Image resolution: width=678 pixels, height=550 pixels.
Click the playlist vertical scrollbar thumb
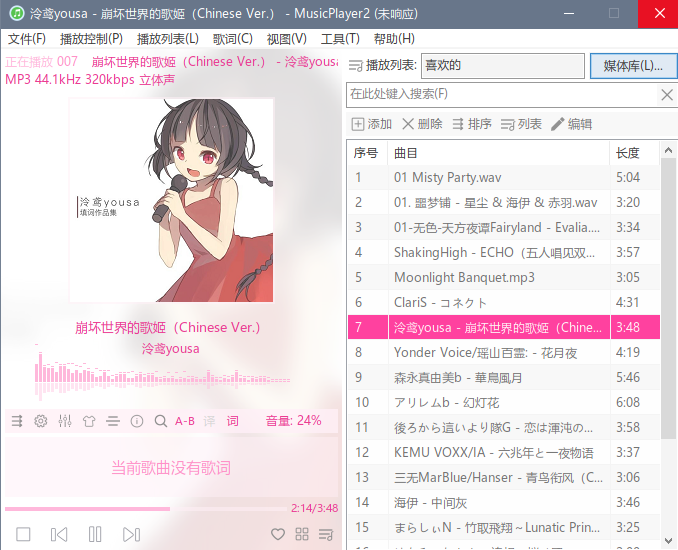(x=668, y=299)
